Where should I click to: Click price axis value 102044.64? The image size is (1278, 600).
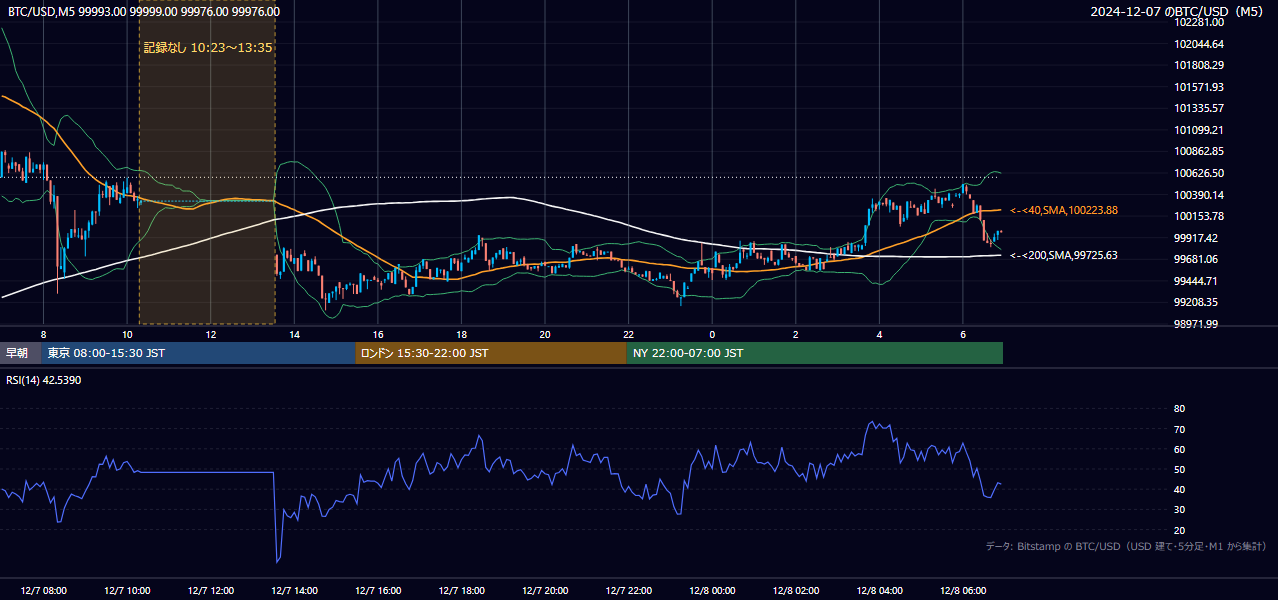[1199, 44]
